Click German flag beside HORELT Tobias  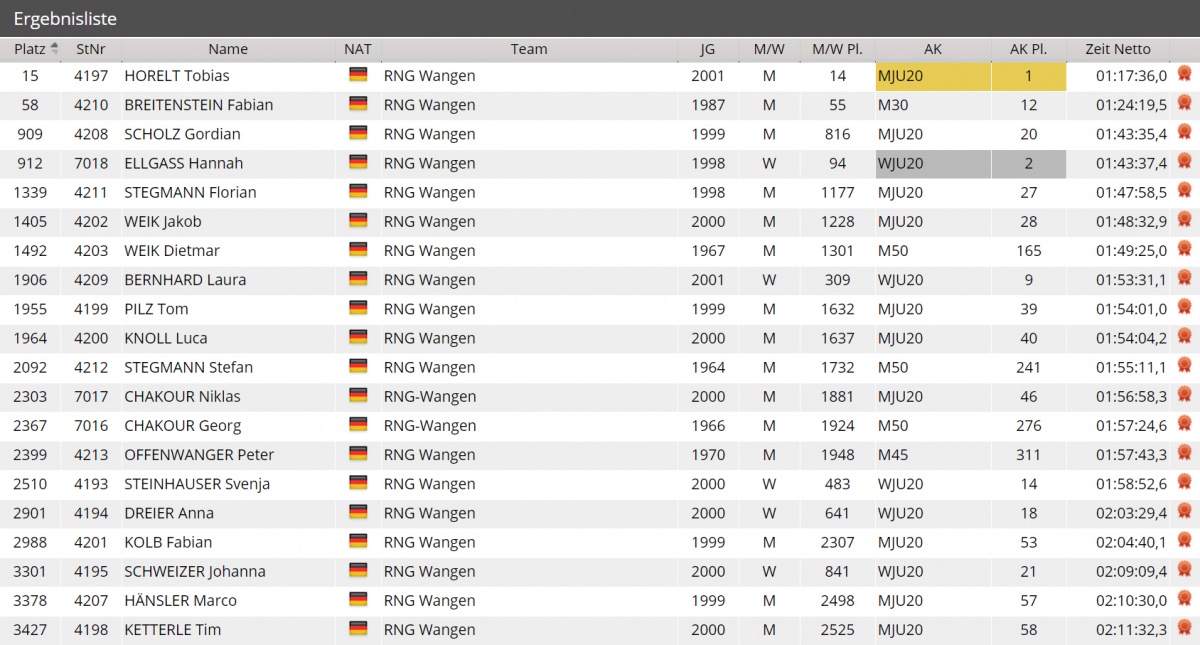[358, 75]
